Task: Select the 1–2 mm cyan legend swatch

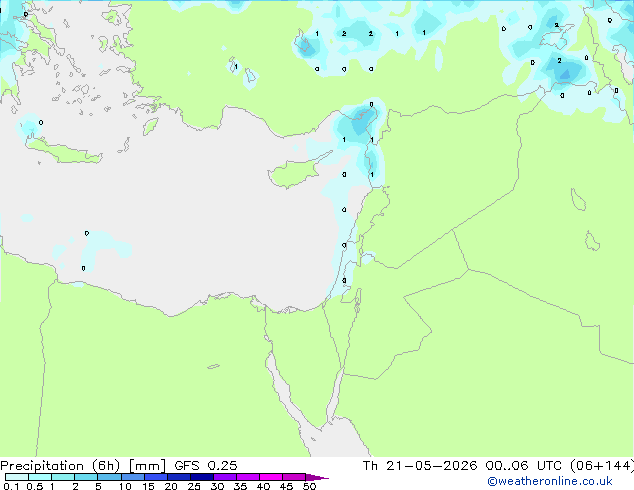Action: 63,477
